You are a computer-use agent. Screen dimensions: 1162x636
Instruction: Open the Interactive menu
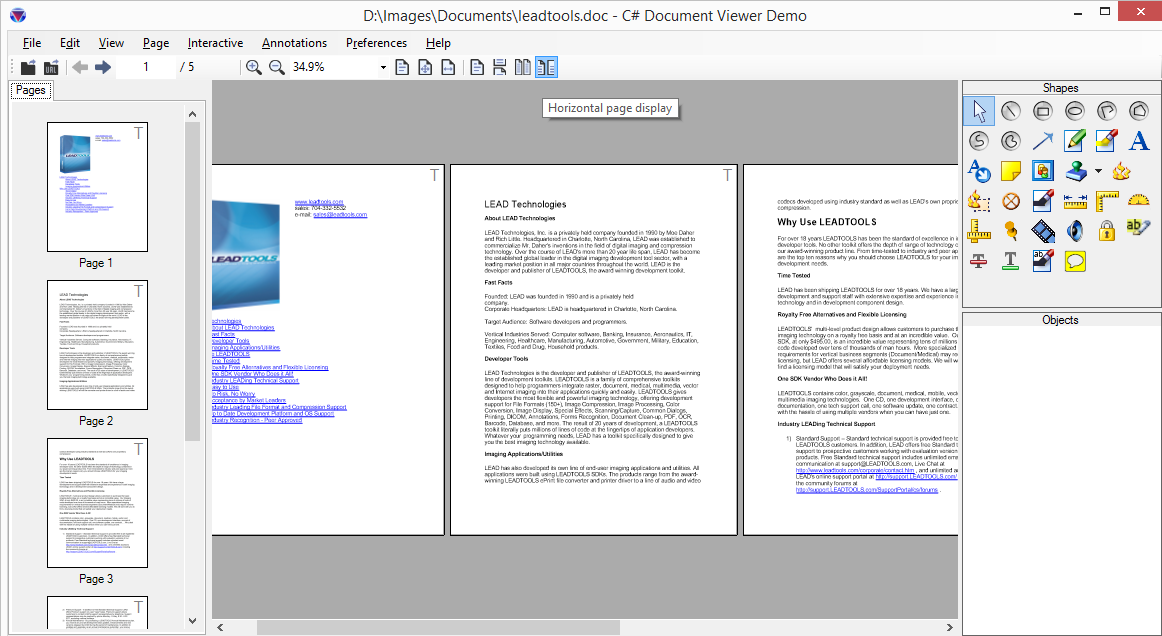click(x=215, y=43)
